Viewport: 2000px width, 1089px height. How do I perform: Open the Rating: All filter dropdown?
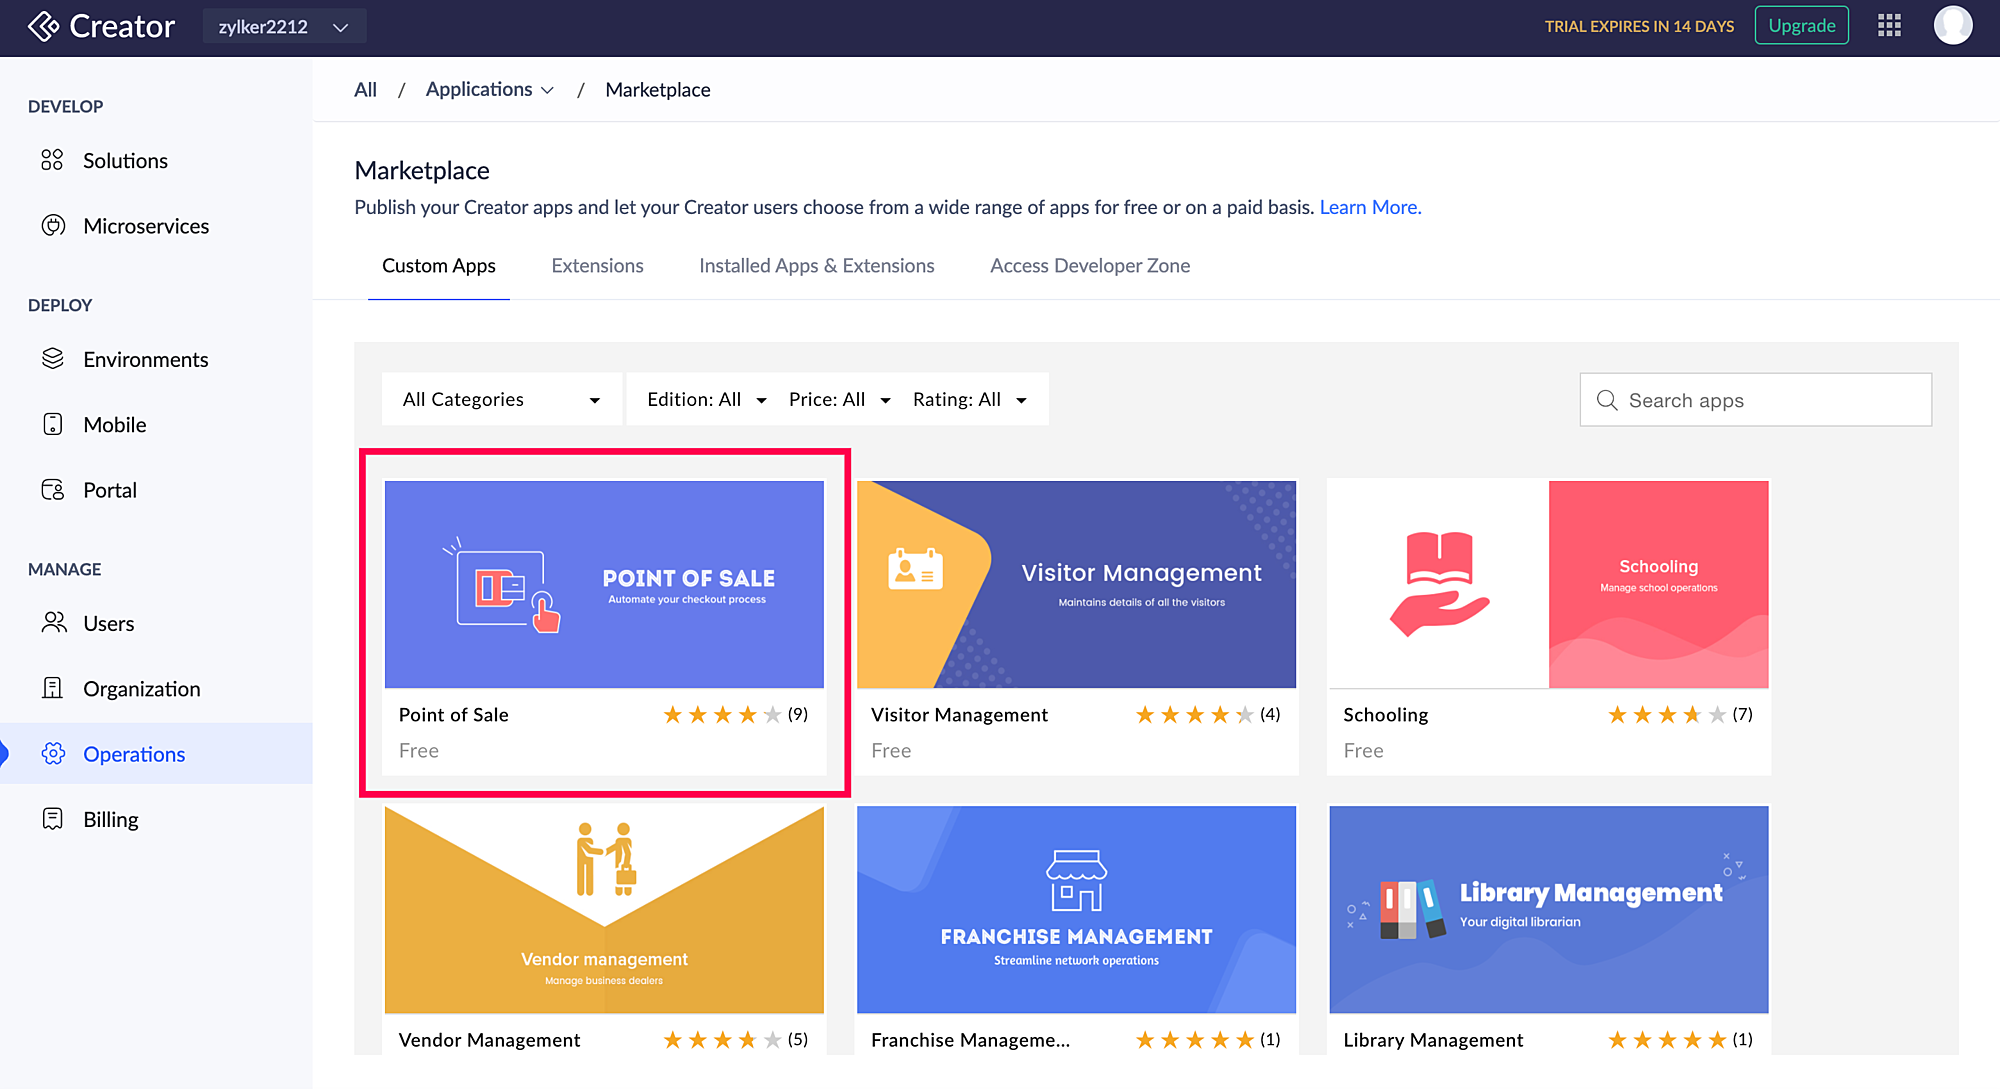tap(969, 399)
